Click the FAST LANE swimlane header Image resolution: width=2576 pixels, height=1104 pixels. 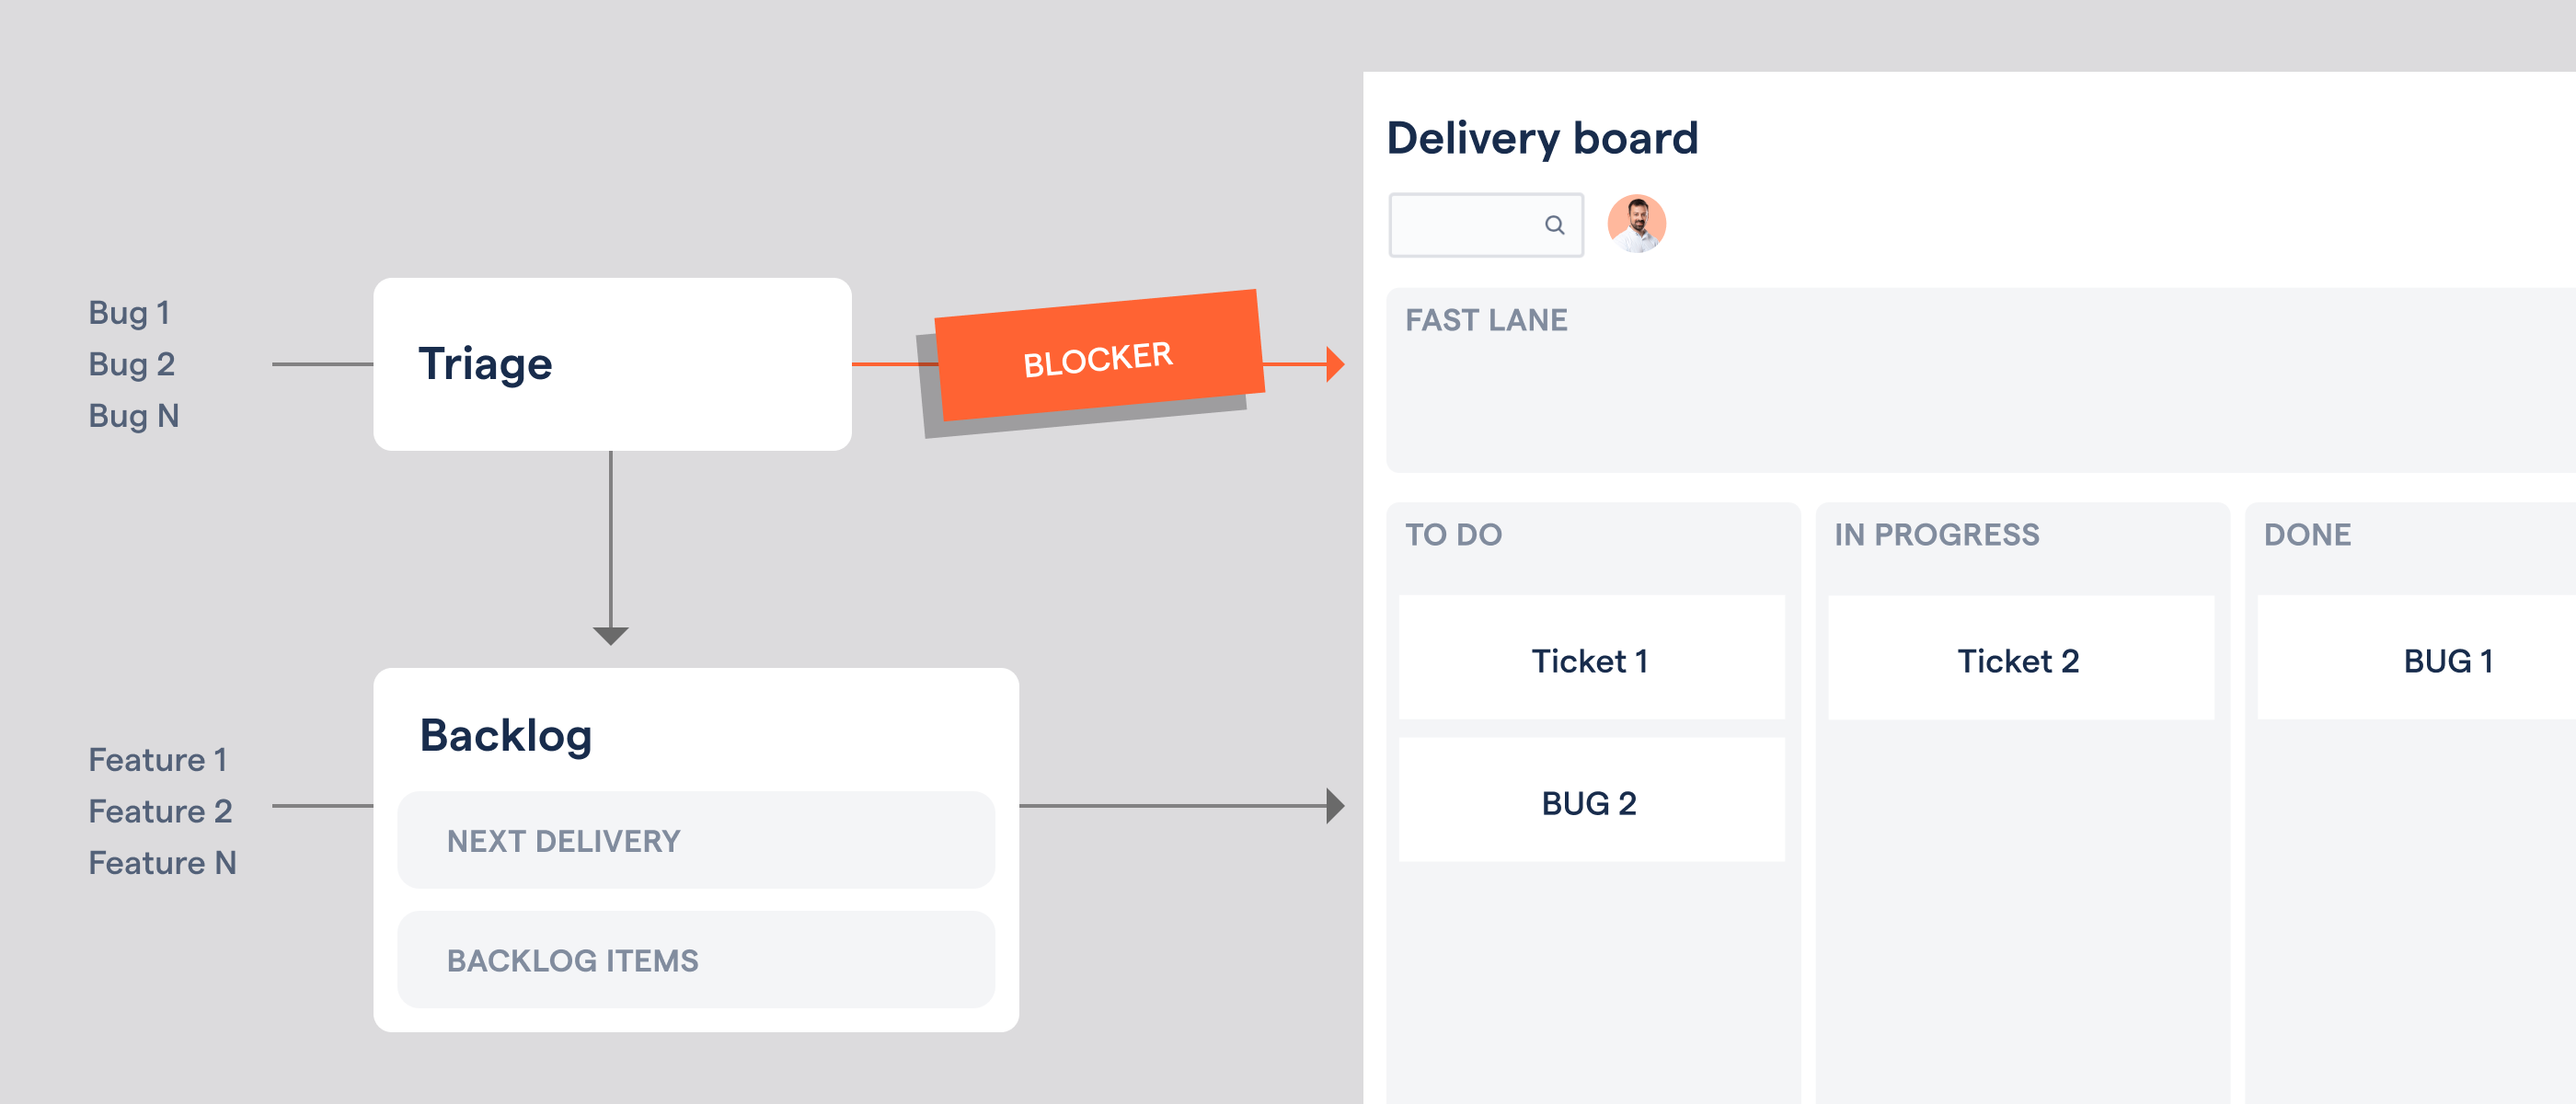click(x=1486, y=320)
